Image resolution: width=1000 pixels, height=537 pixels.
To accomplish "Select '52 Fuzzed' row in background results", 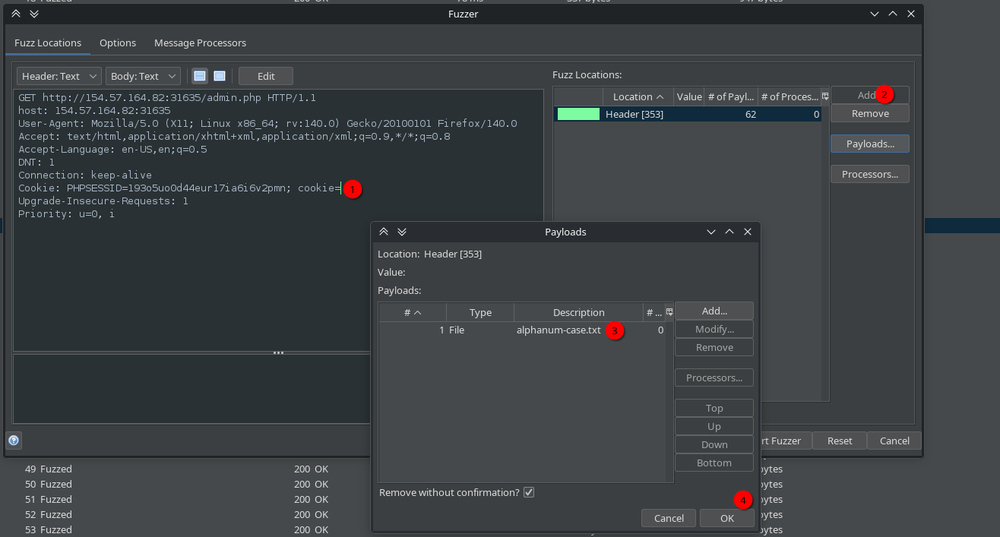I will (x=48, y=515).
